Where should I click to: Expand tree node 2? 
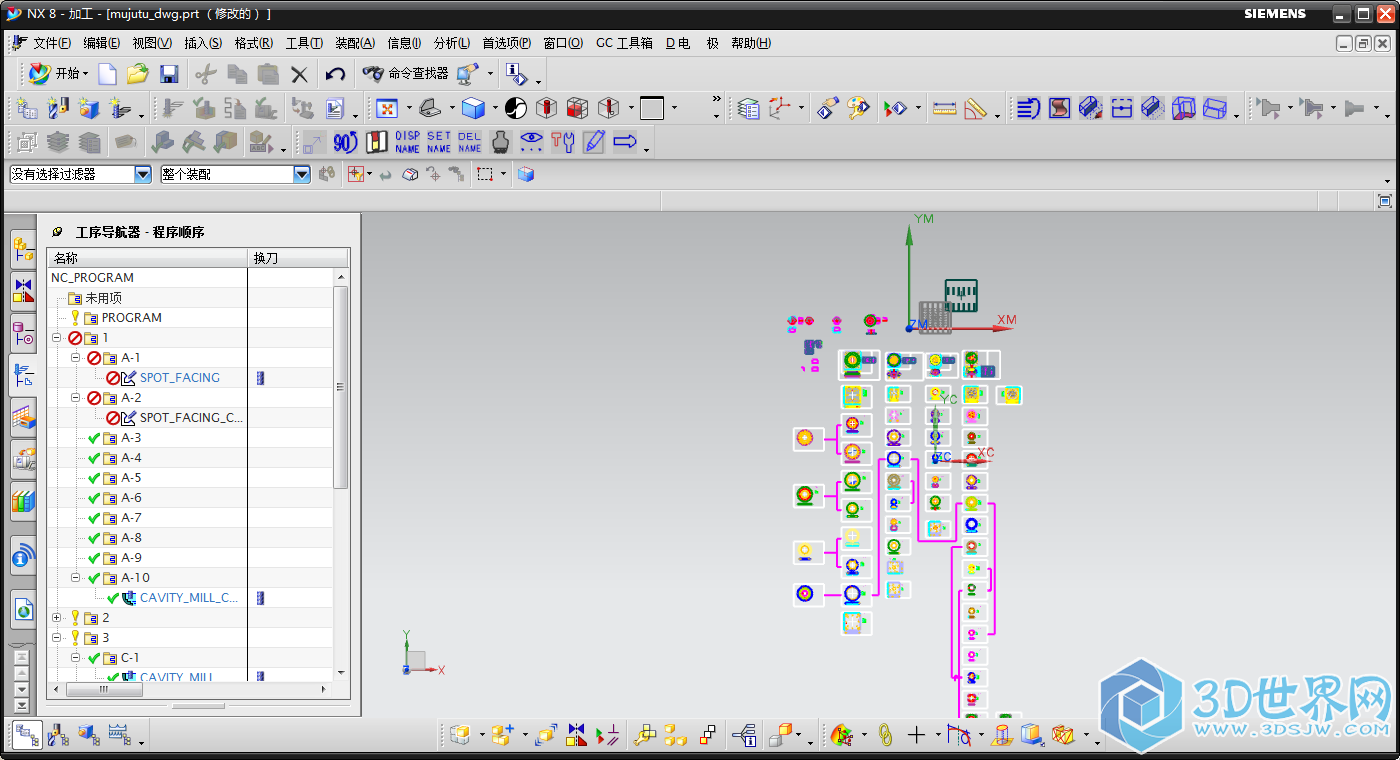pyautogui.click(x=57, y=618)
